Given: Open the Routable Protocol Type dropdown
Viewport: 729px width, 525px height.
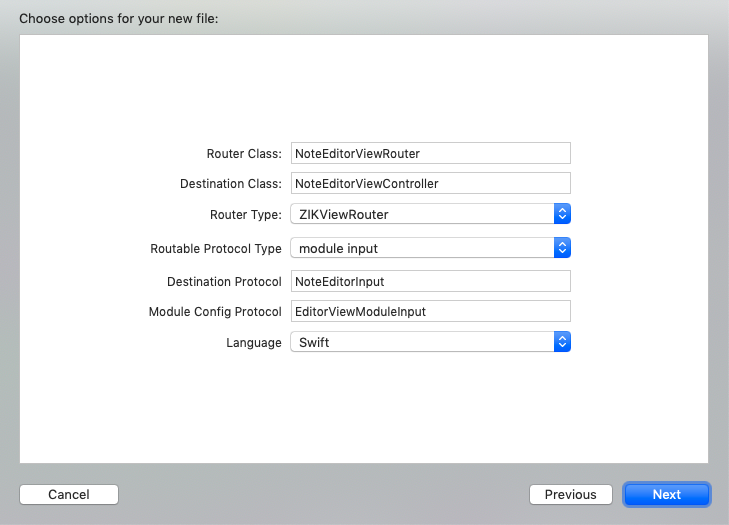Looking at the screenshot, I should 431,248.
